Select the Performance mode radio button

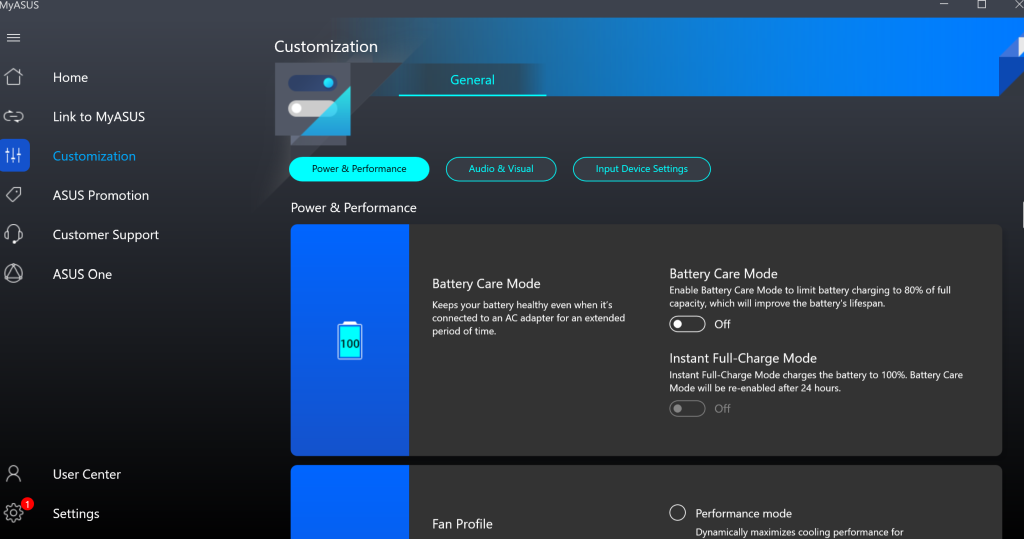click(x=678, y=513)
